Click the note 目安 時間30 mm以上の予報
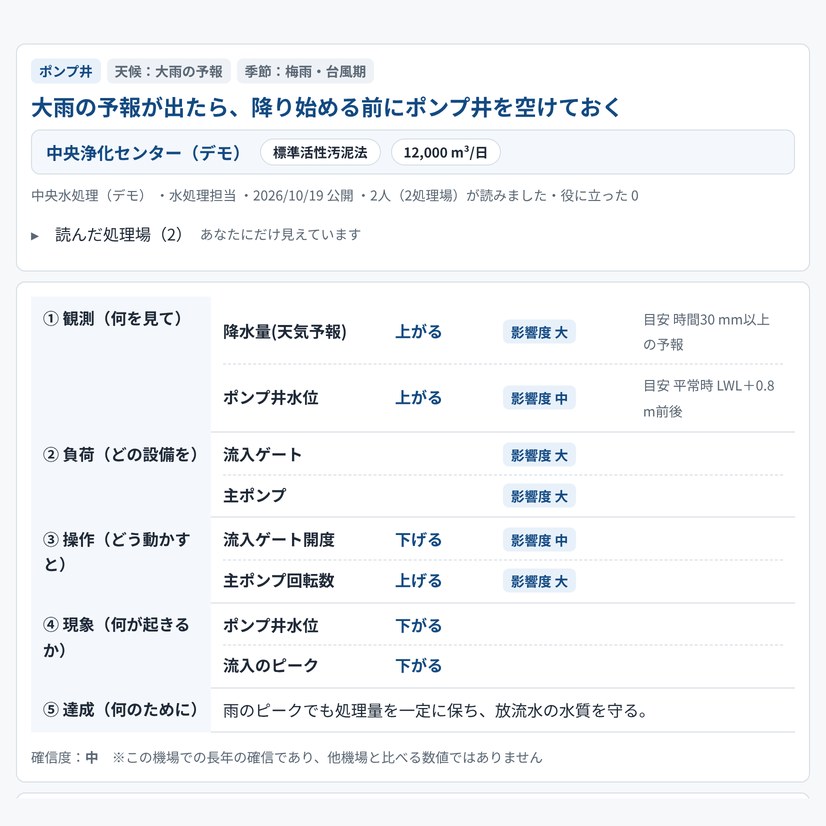Screen dimensions: 826x826 tap(706, 332)
